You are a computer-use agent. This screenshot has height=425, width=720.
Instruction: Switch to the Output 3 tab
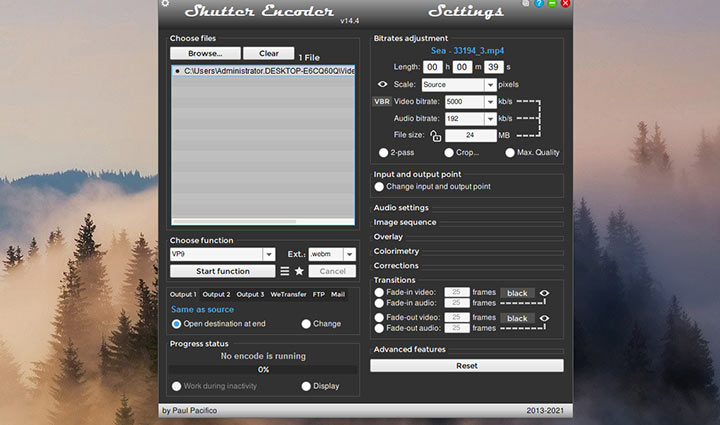[x=250, y=295]
